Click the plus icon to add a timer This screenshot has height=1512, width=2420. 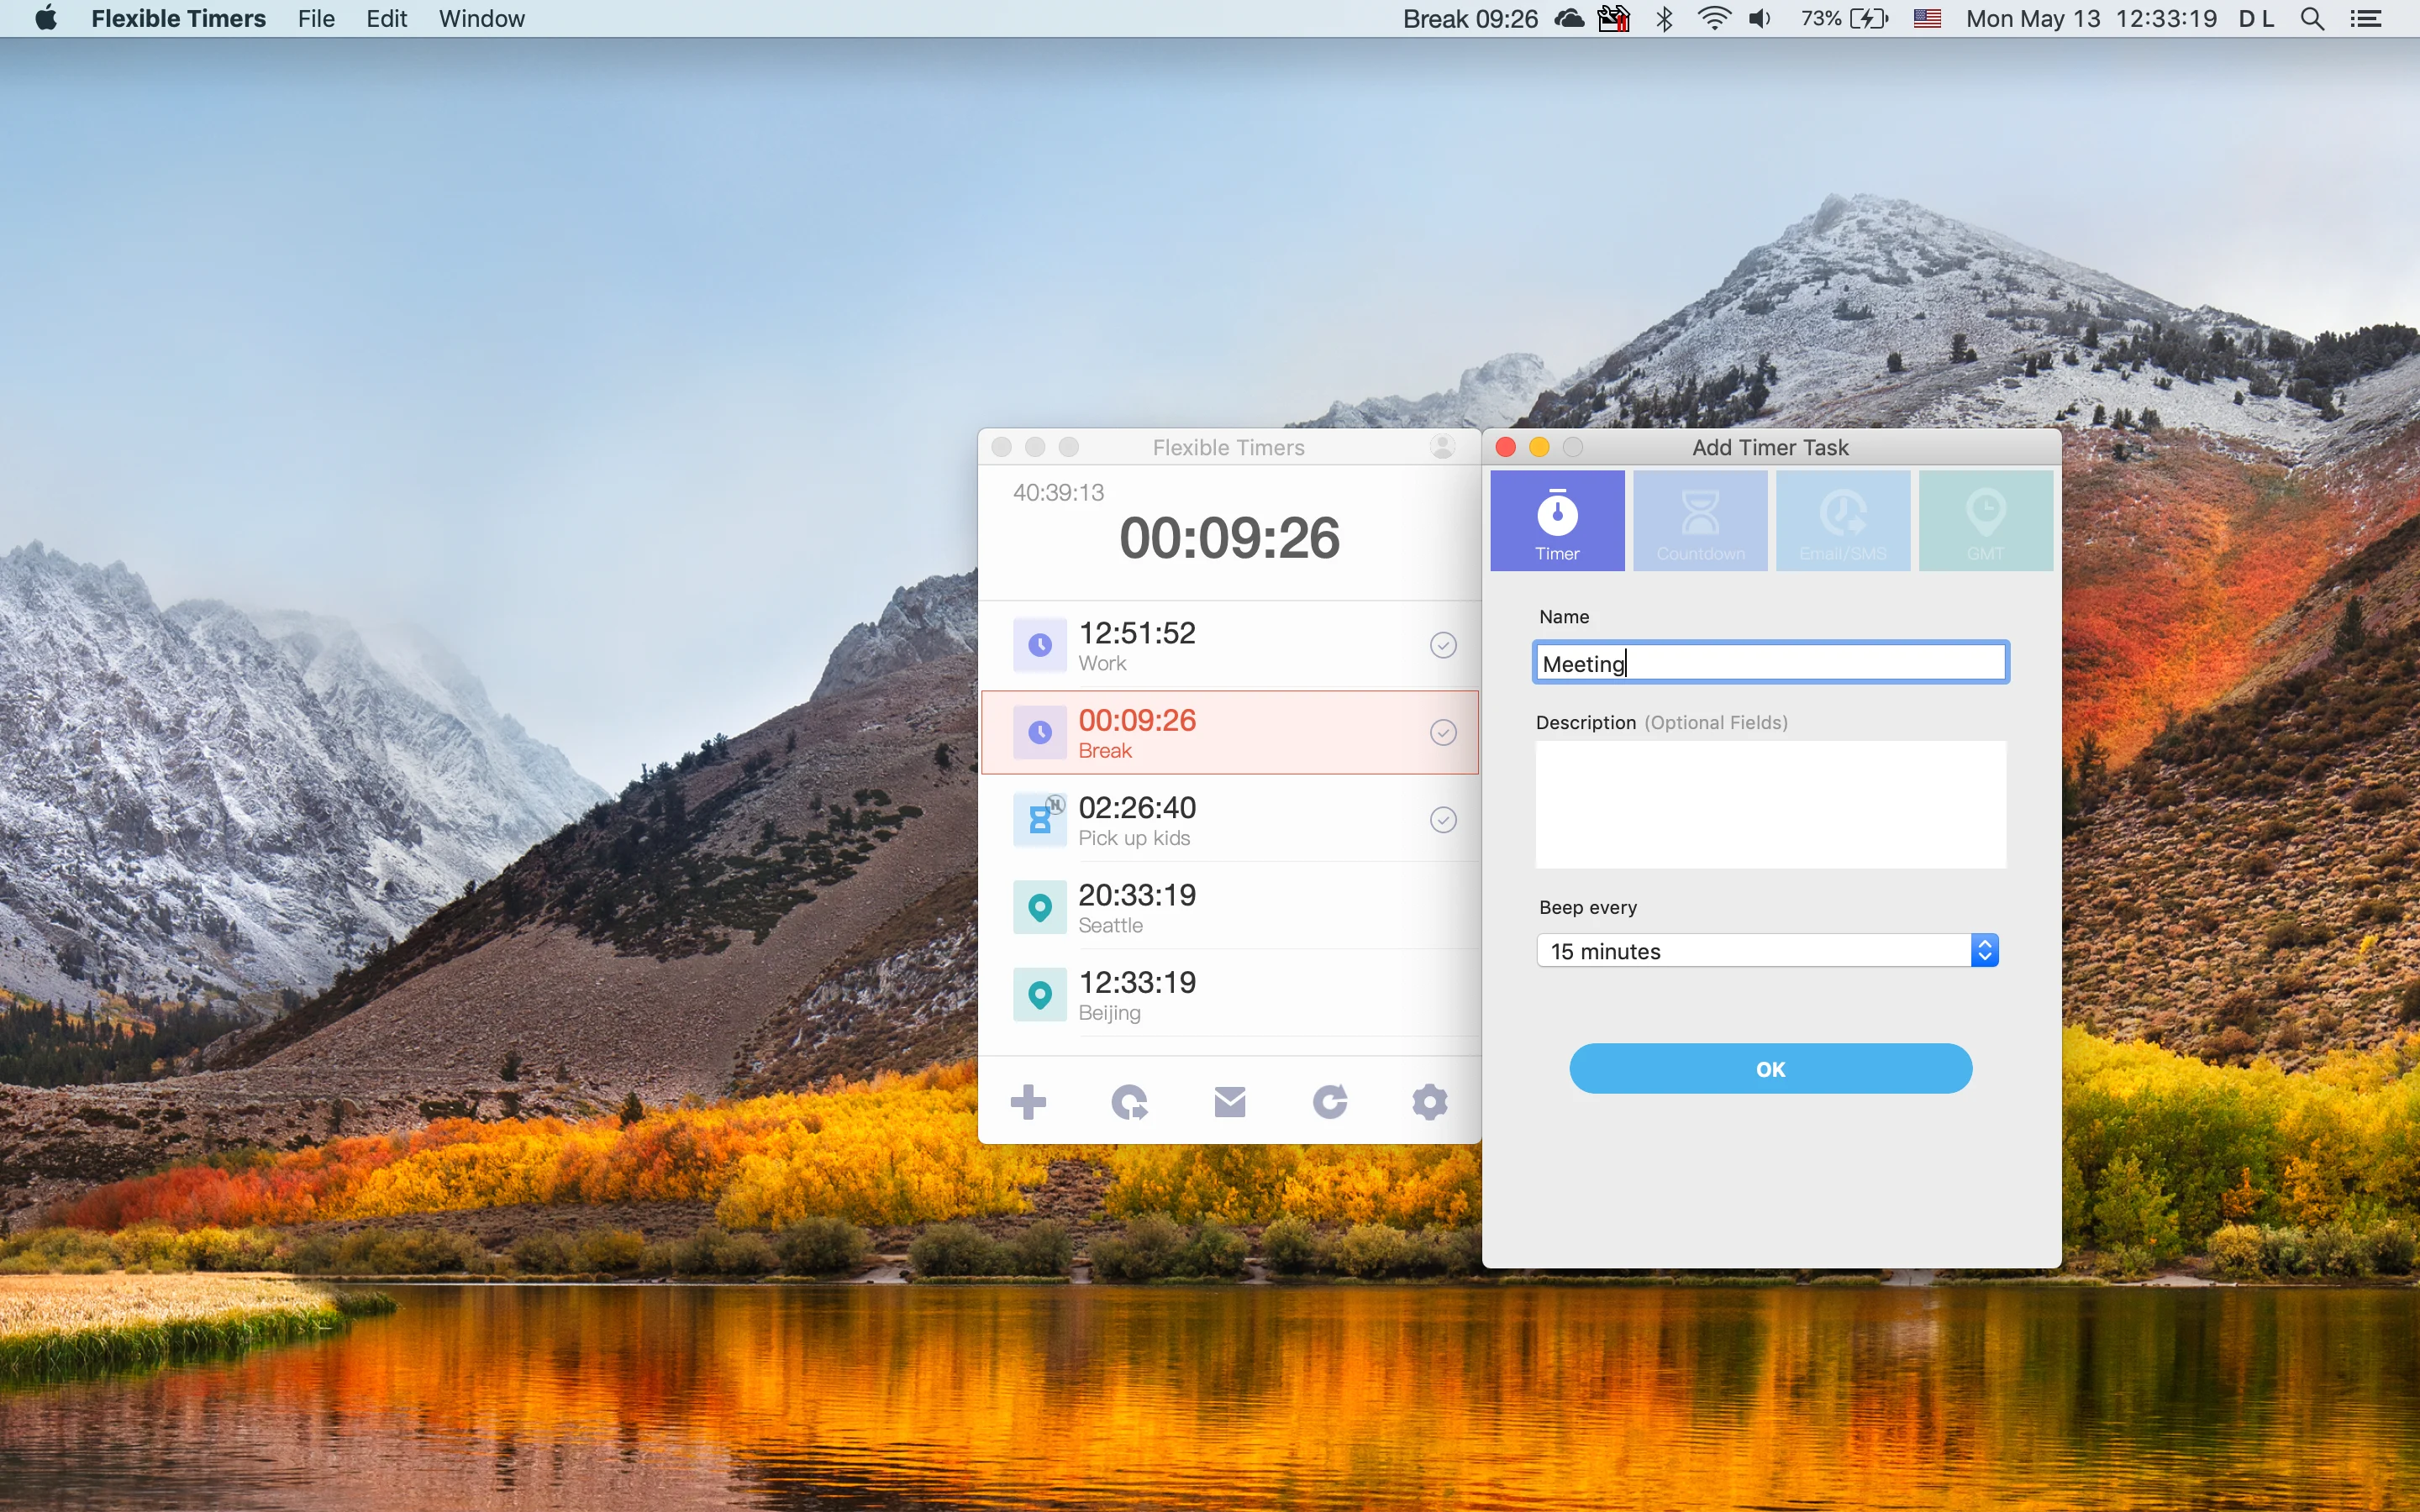[1028, 1102]
